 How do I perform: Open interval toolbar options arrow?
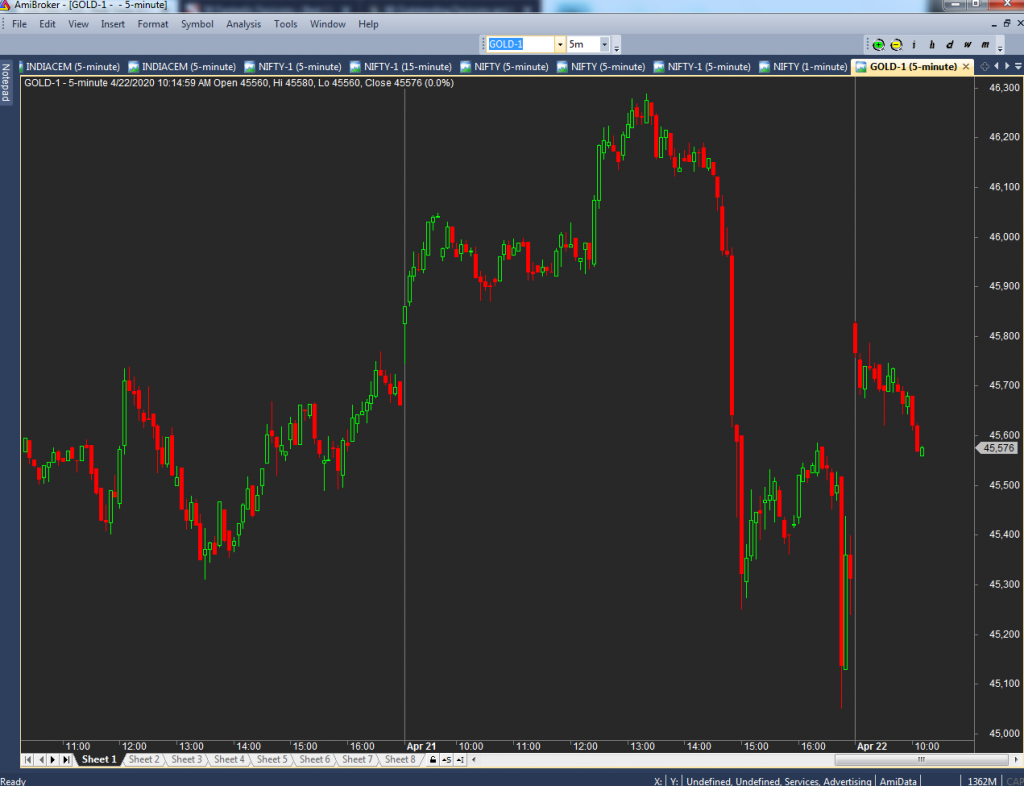pos(1000,46)
